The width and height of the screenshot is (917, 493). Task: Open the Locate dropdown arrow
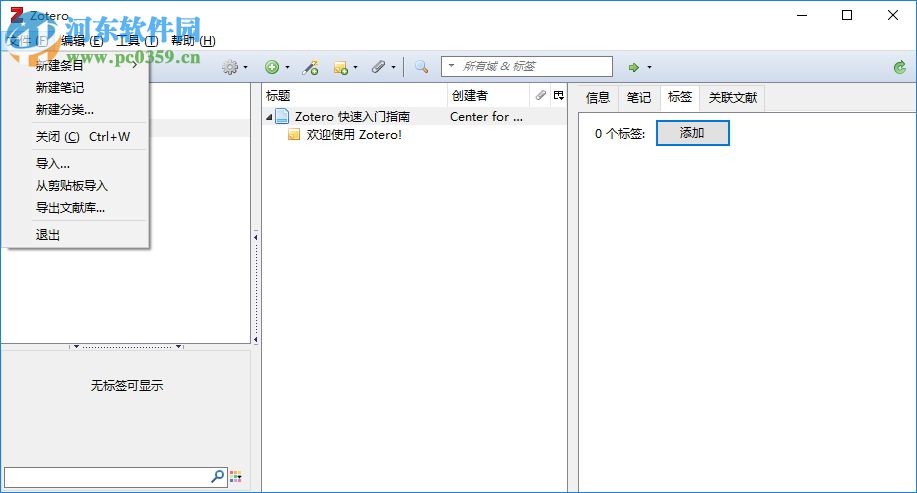(x=649, y=67)
